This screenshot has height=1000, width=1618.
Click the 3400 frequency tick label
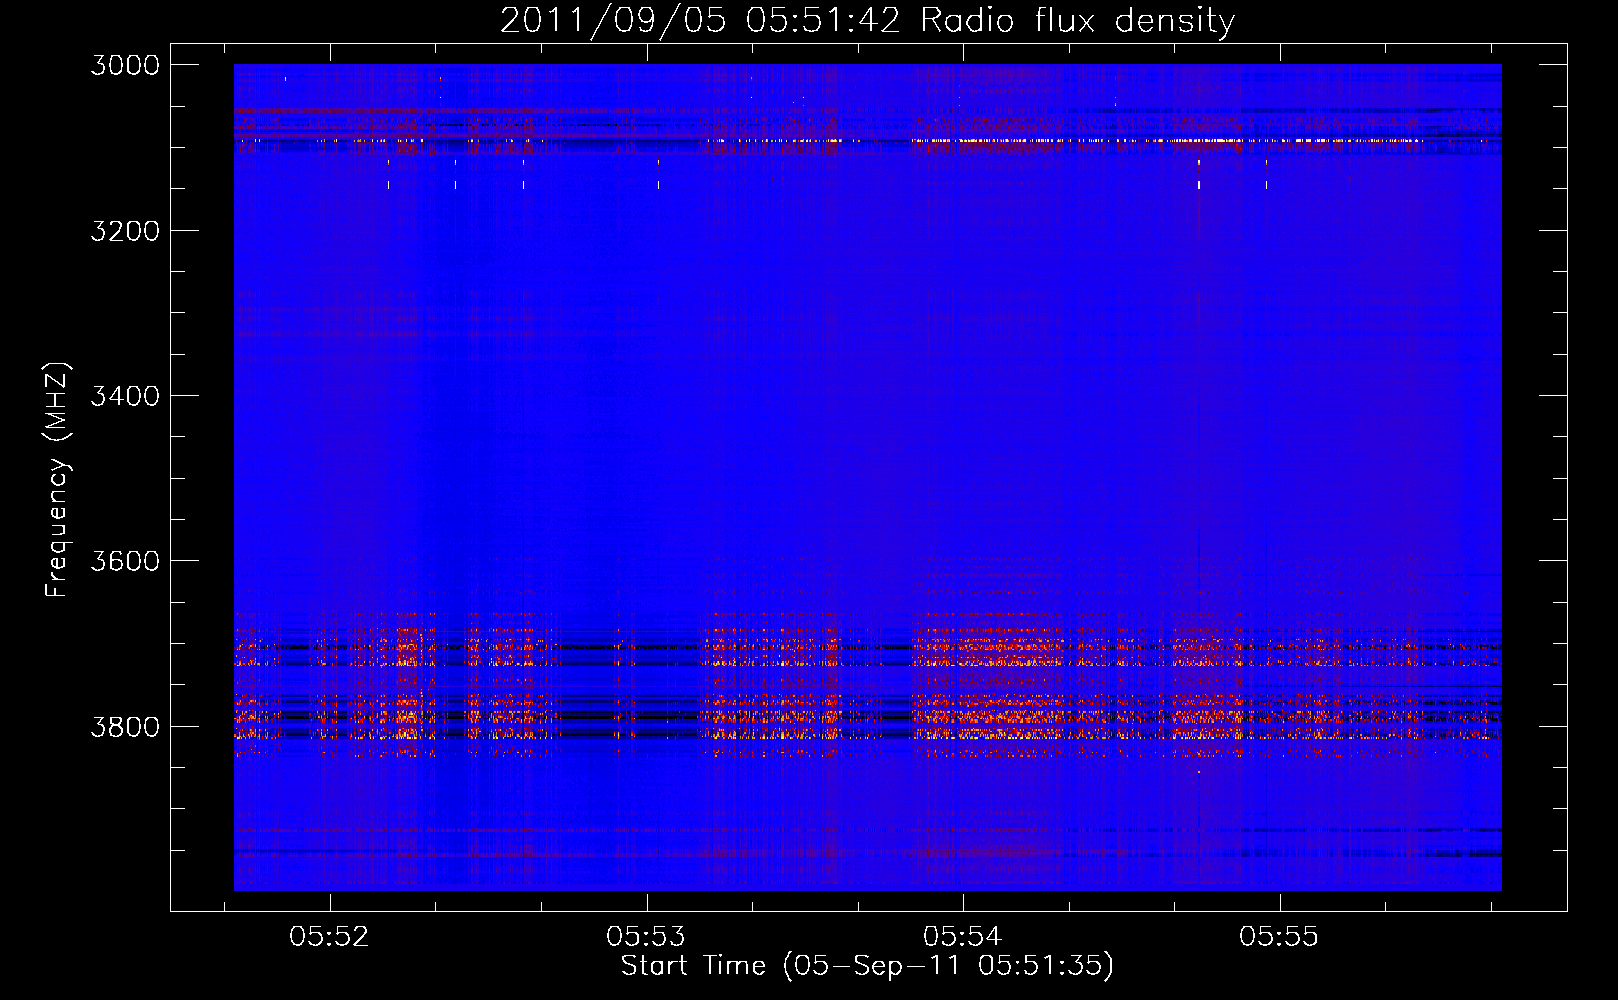(125, 396)
